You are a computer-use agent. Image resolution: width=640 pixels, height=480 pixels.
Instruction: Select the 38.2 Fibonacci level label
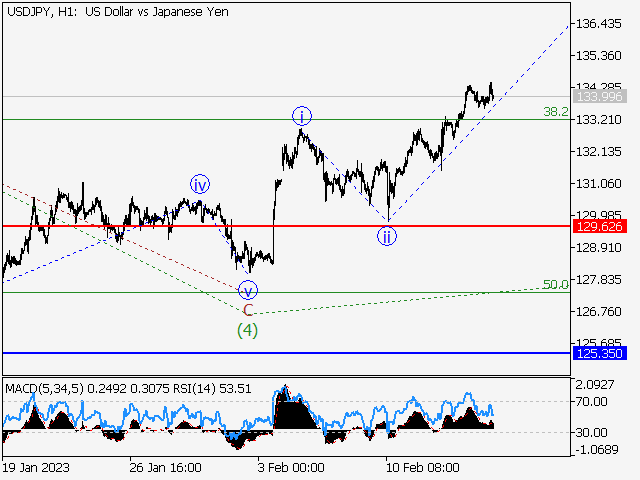(x=556, y=111)
